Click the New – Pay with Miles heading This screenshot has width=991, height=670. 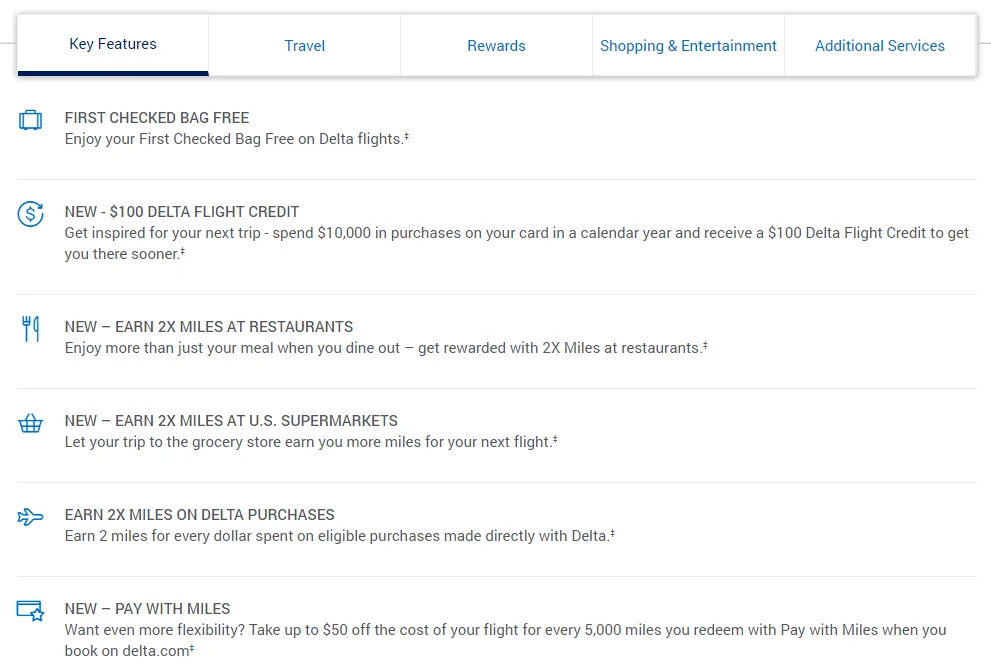(147, 609)
